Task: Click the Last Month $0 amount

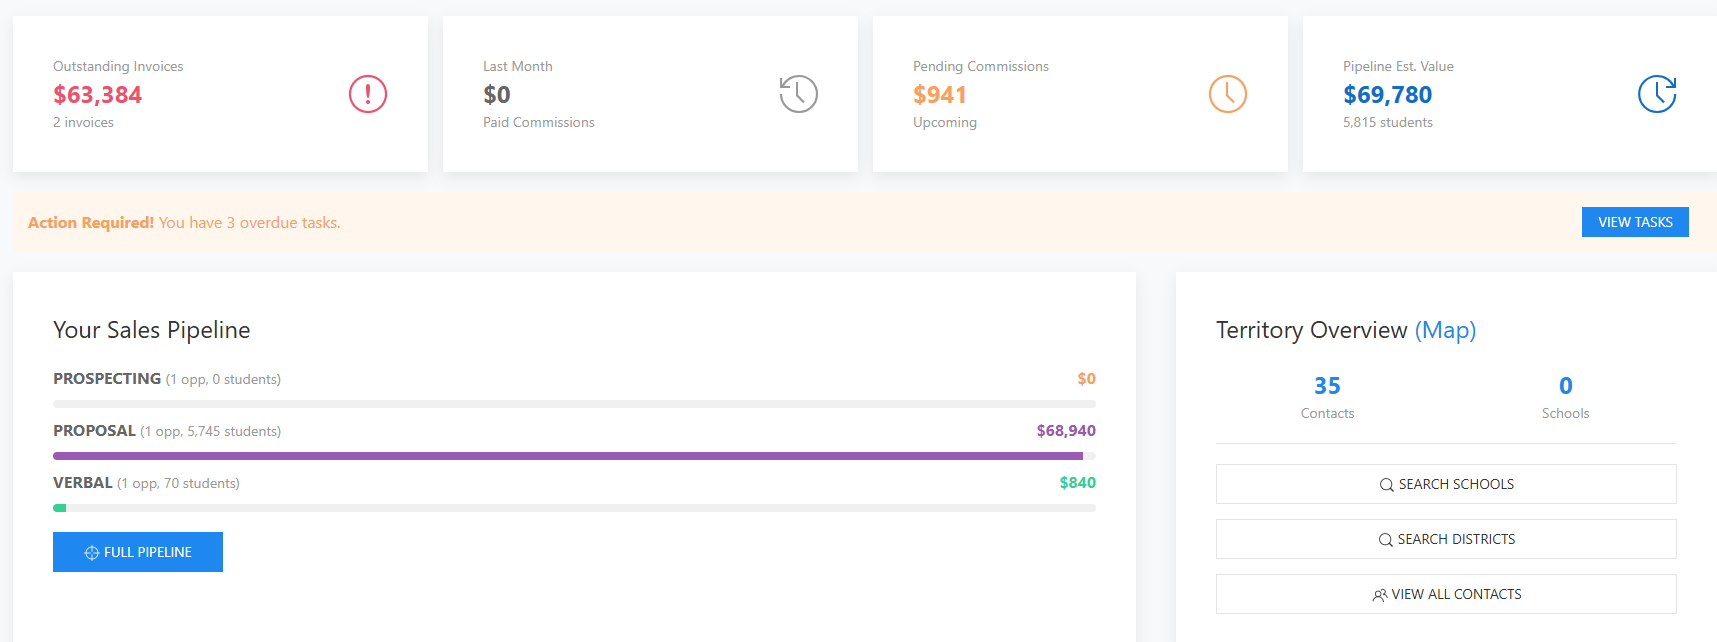Action: pyautogui.click(x=497, y=95)
